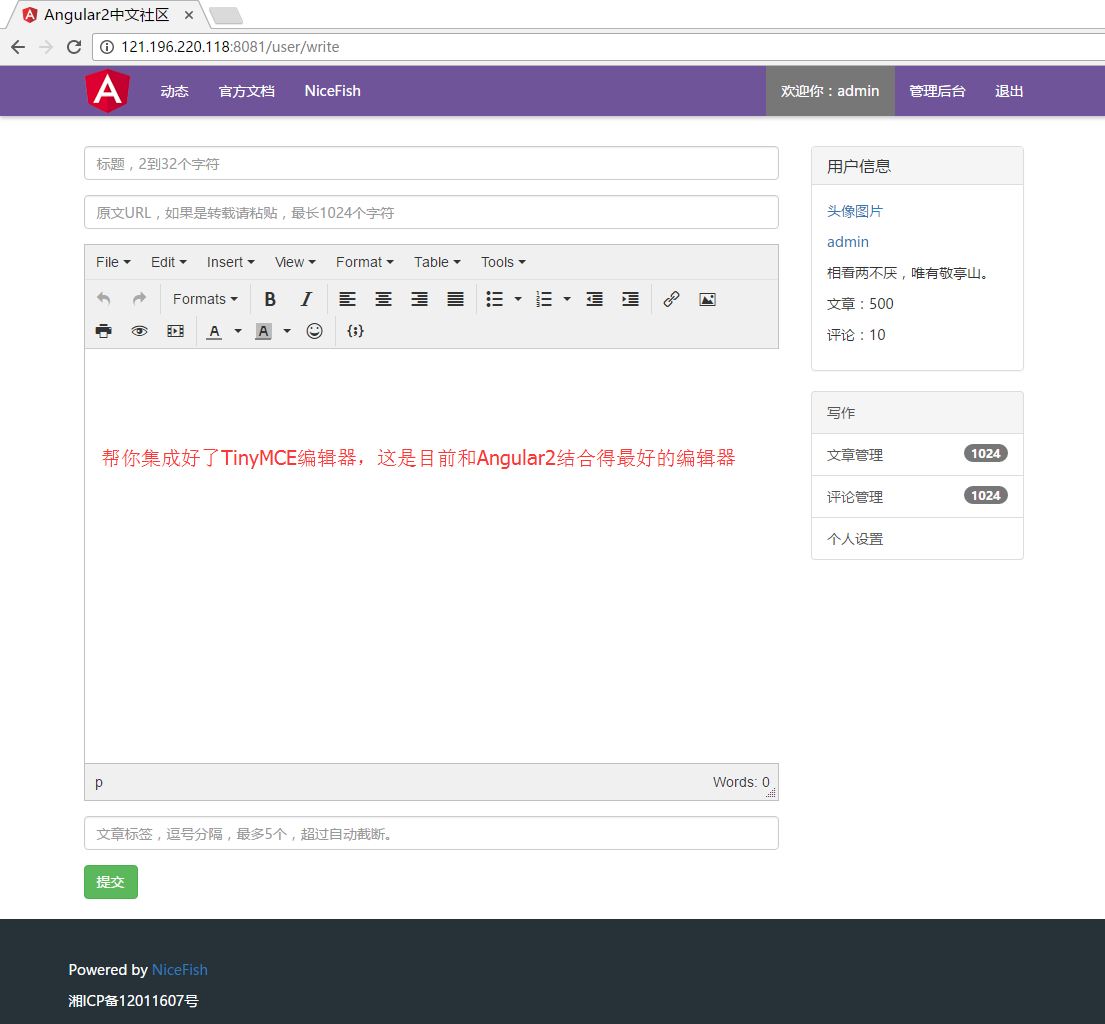Submit article with 提交 button
Viewport: 1105px width, 1024px height.
pyautogui.click(x=111, y=882)
